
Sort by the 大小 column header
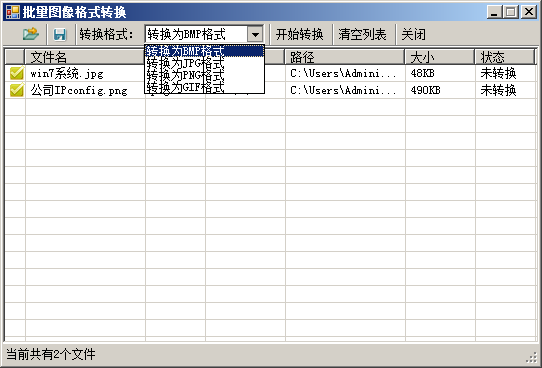tap(440, 57)
